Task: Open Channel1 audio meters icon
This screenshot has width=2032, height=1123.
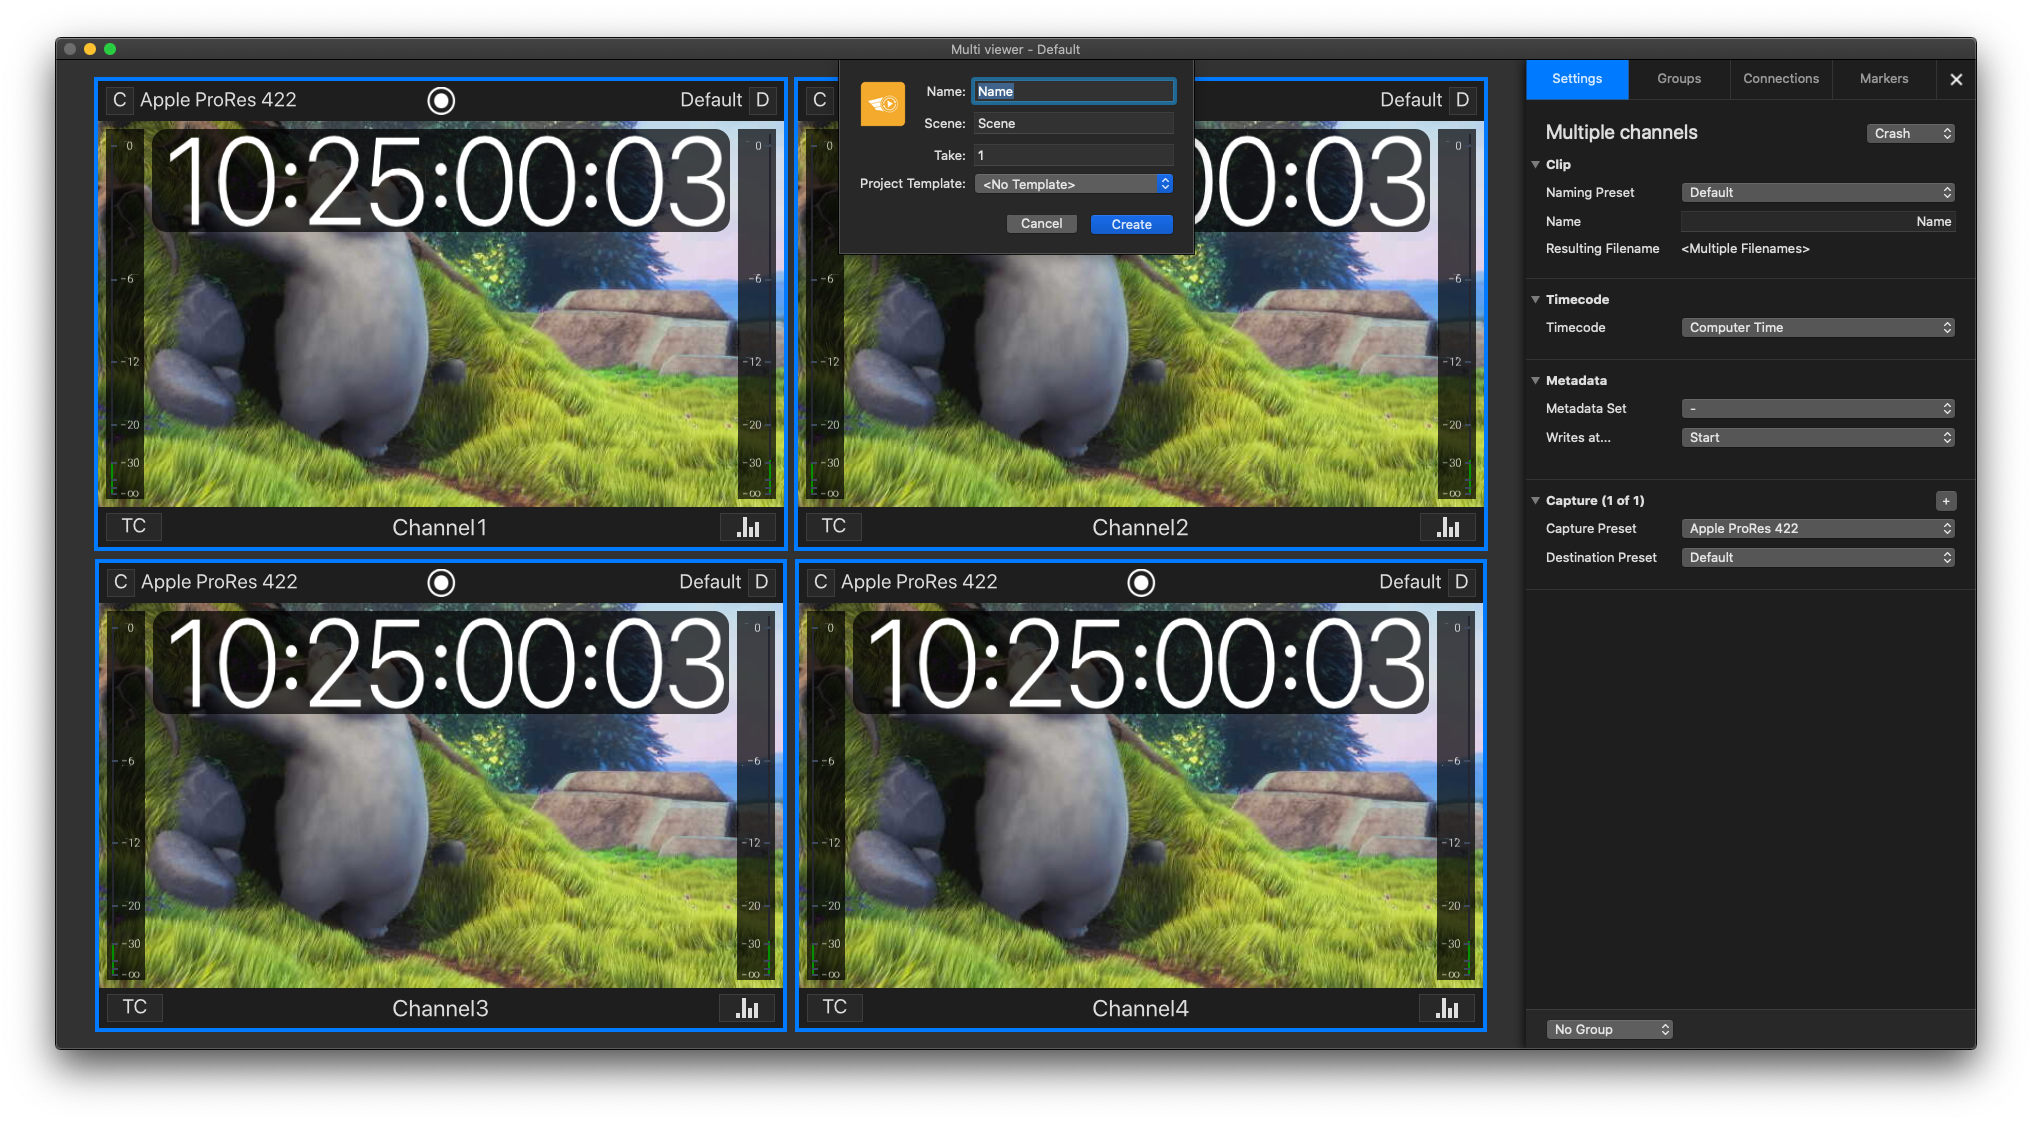Action: (748, 527)
